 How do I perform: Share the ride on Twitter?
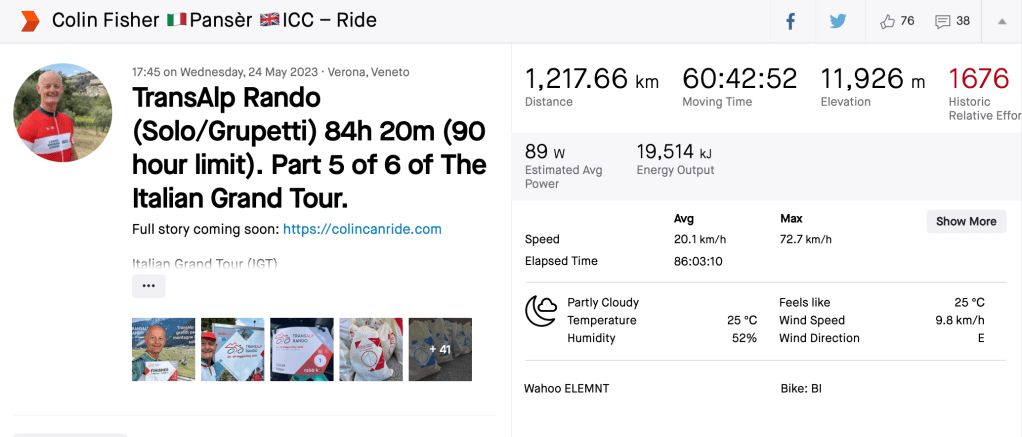coord(837,21)
